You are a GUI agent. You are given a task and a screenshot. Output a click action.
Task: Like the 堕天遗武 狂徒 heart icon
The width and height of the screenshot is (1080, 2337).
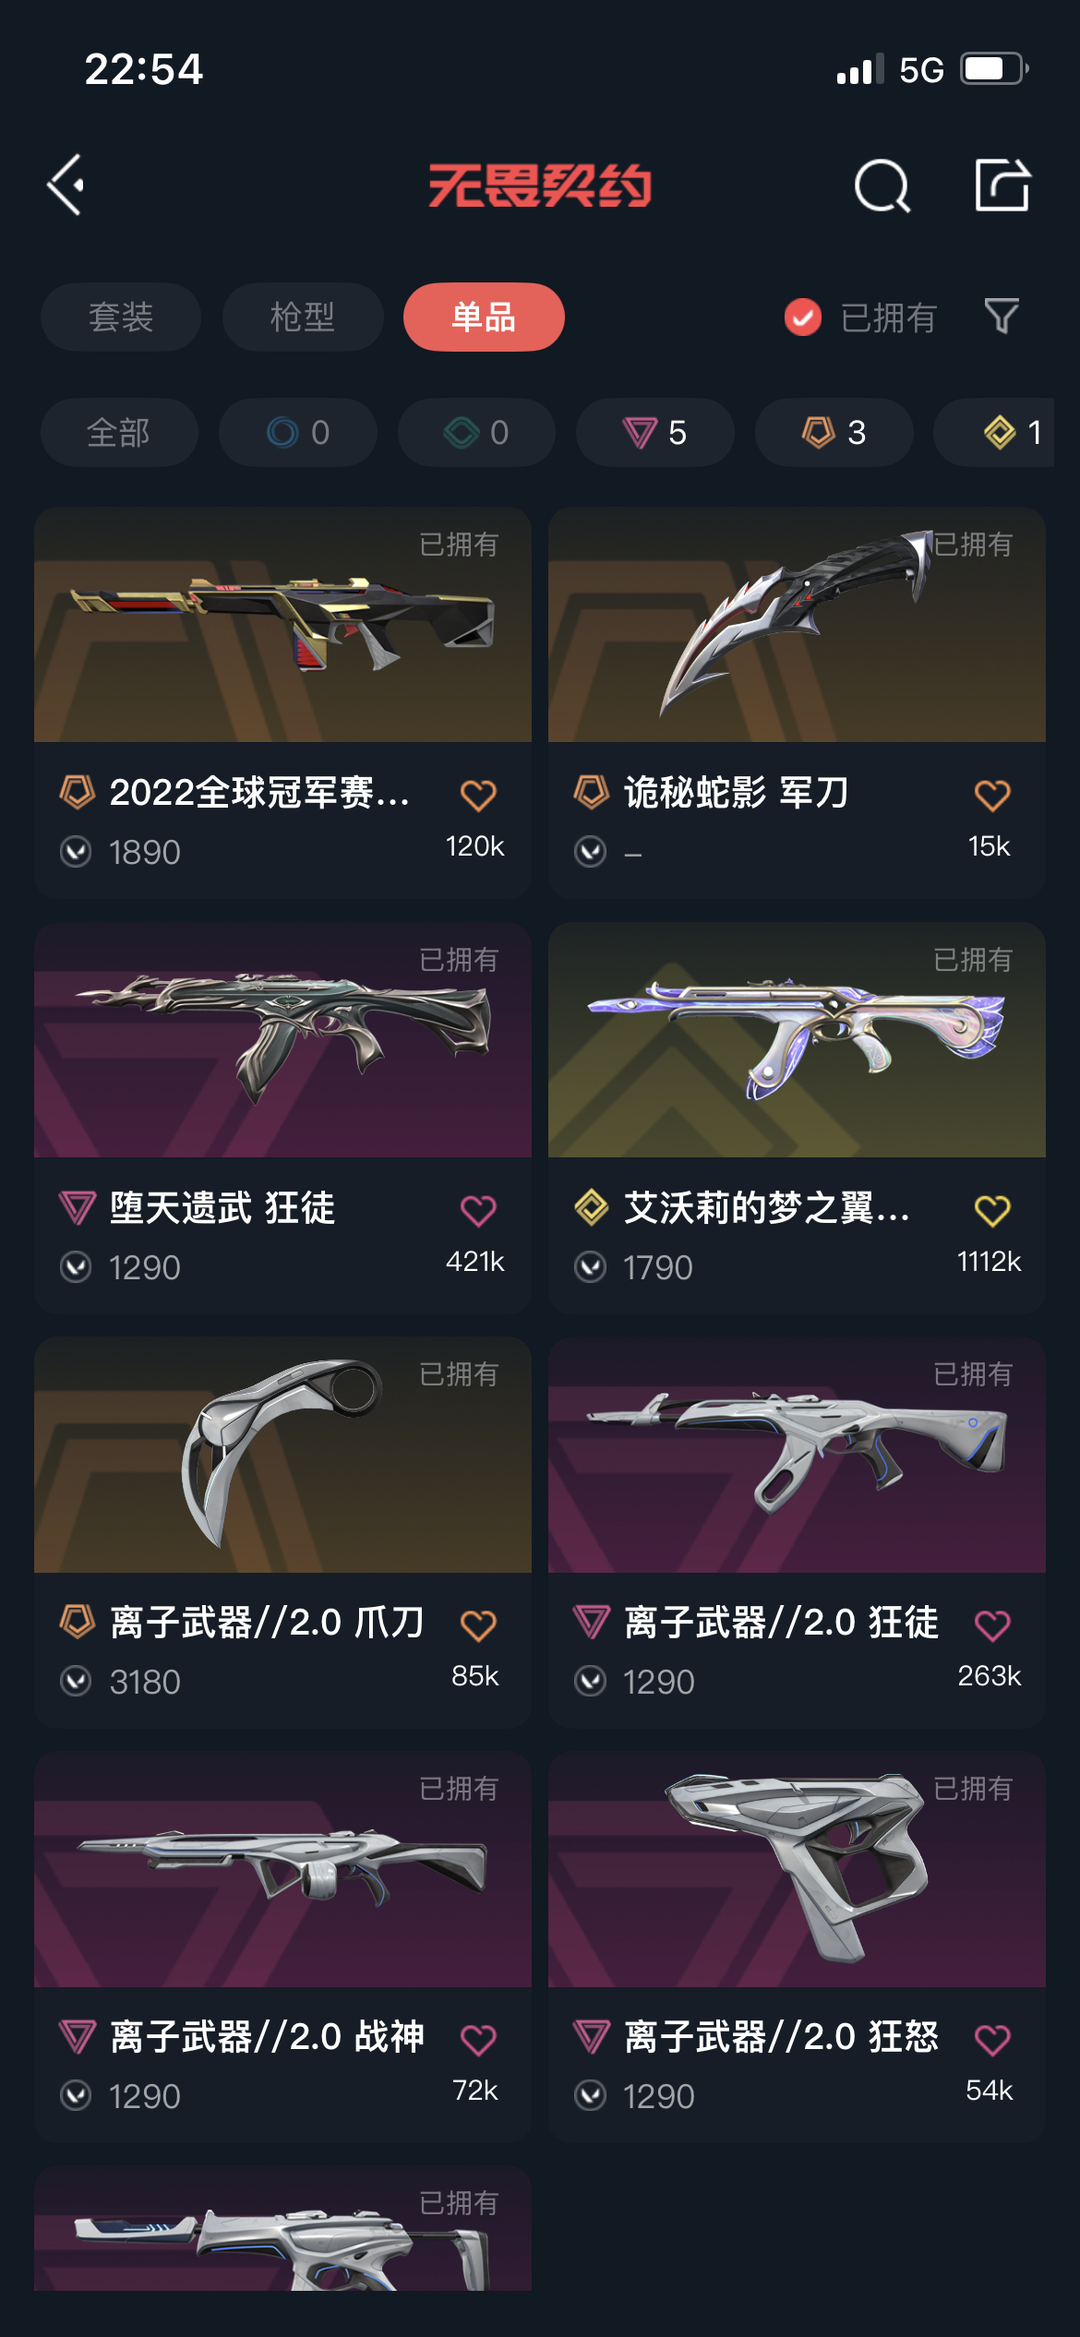(478, 1210)
